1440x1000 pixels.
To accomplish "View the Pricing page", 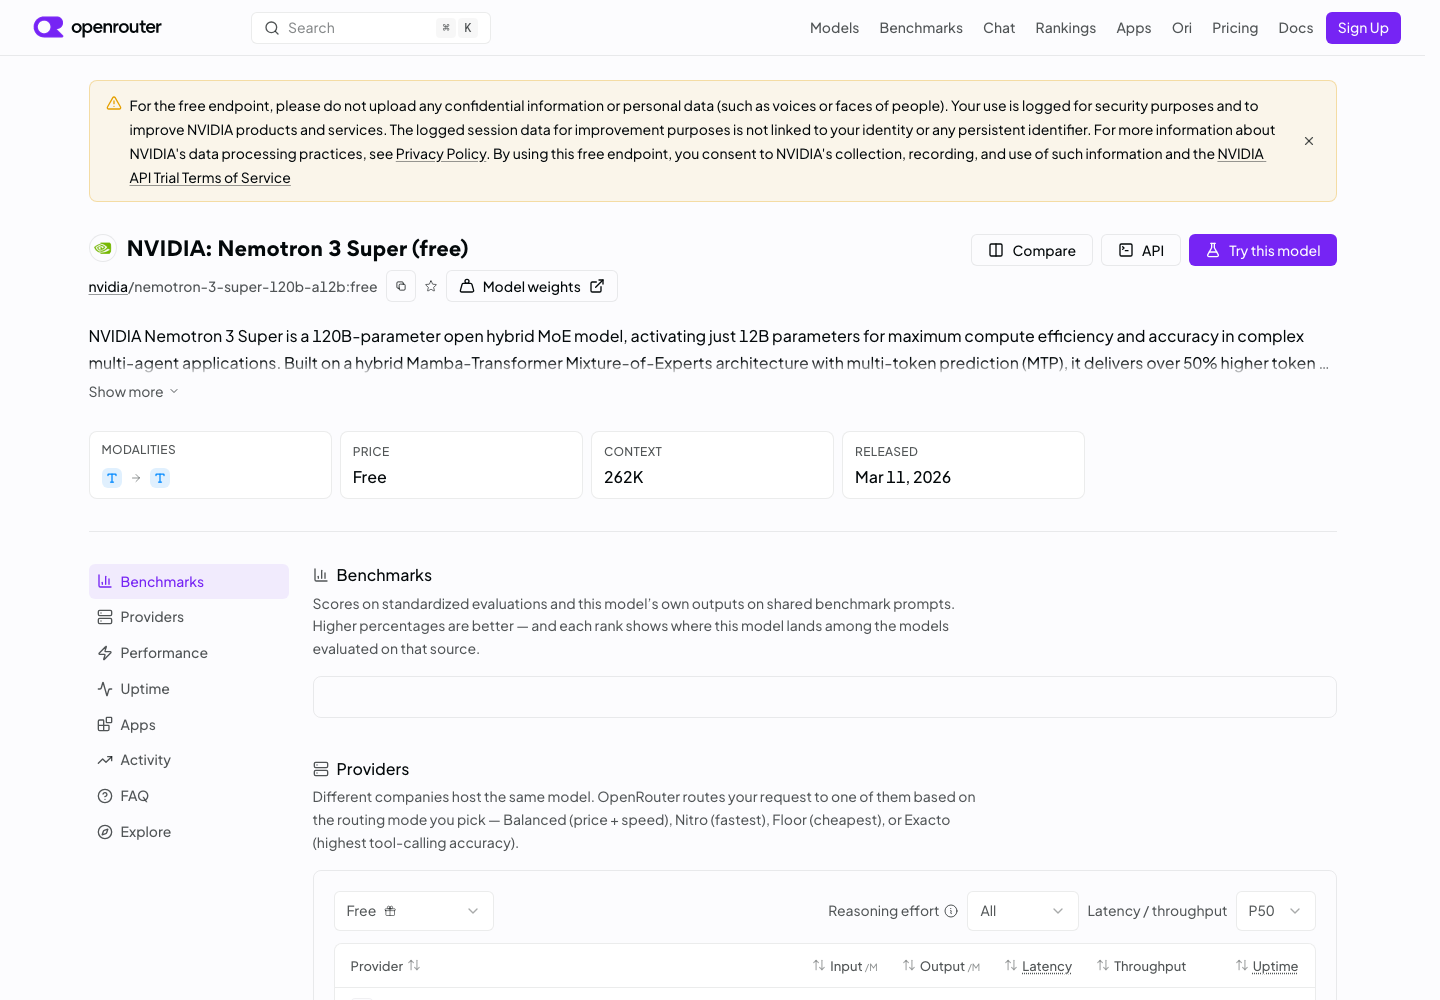I will click(1235, 28).
